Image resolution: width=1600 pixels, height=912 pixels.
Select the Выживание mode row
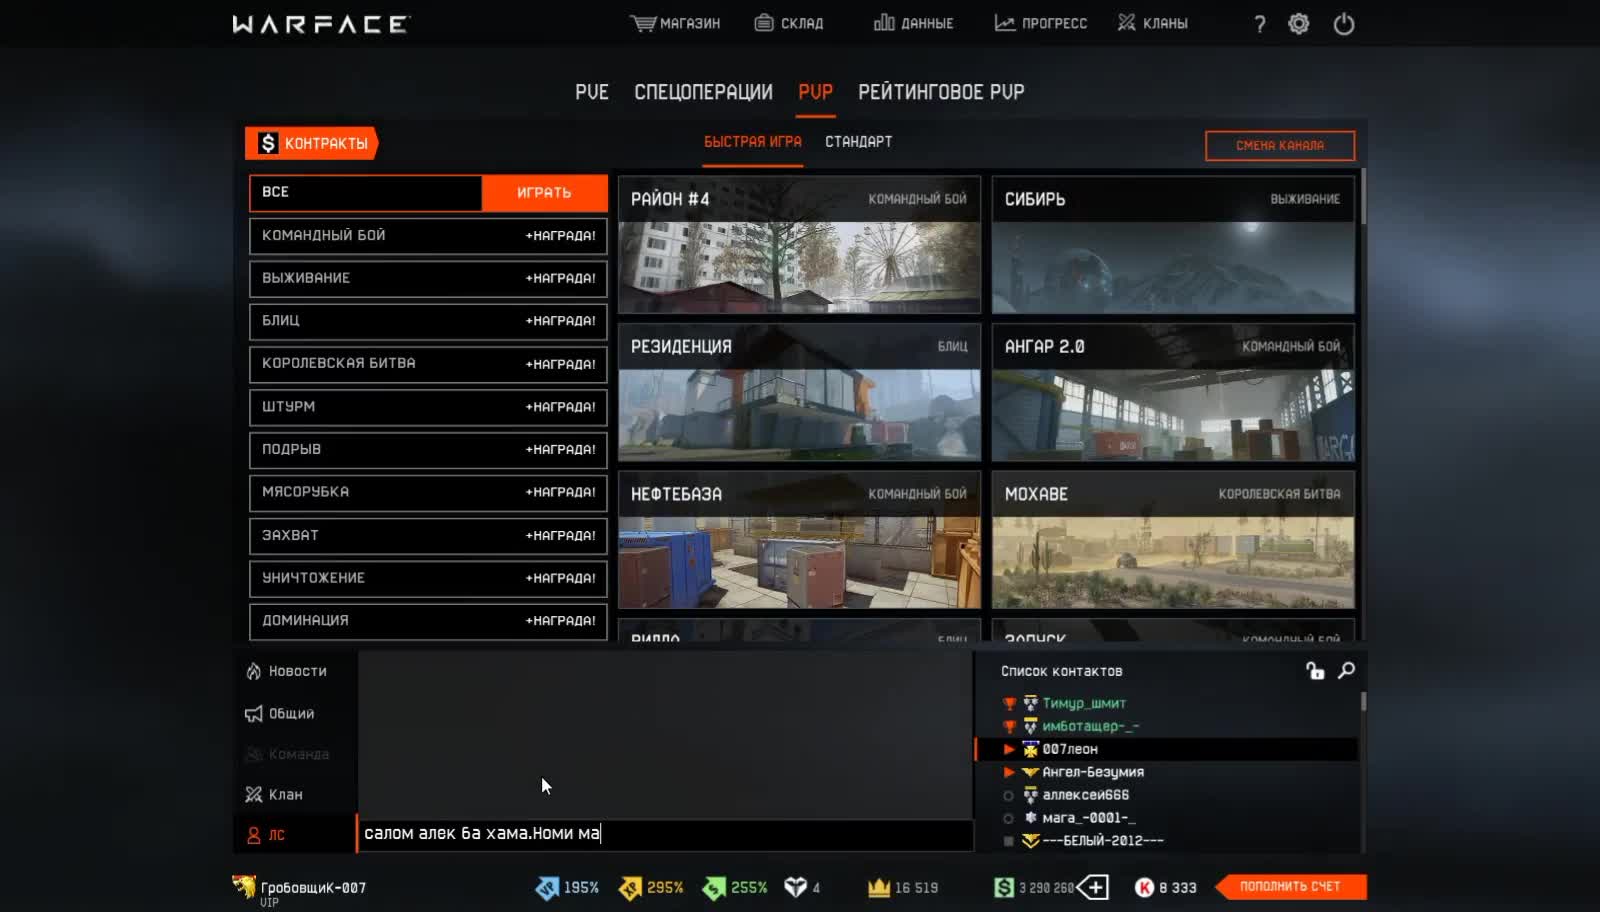click(x=428, y=279)
